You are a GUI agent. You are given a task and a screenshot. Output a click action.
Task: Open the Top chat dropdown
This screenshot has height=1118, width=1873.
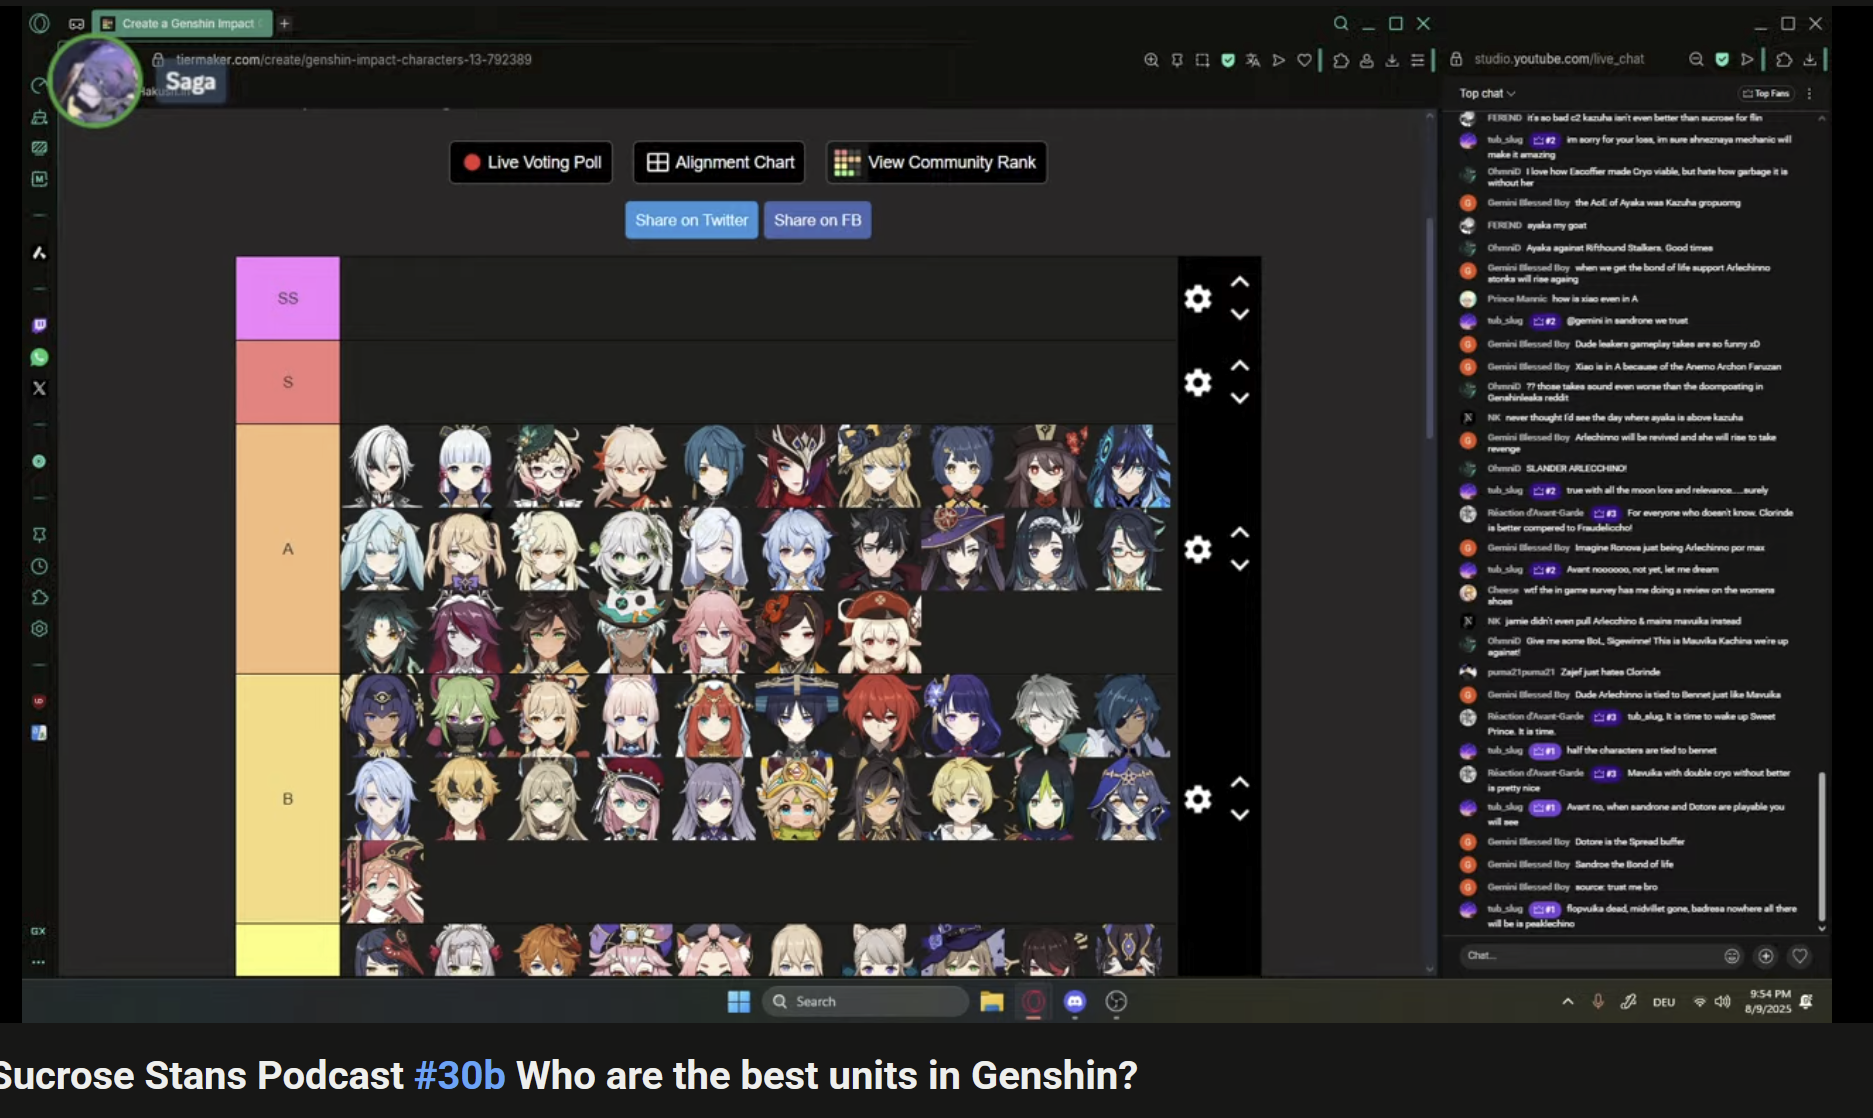(x=1487, y=93)
